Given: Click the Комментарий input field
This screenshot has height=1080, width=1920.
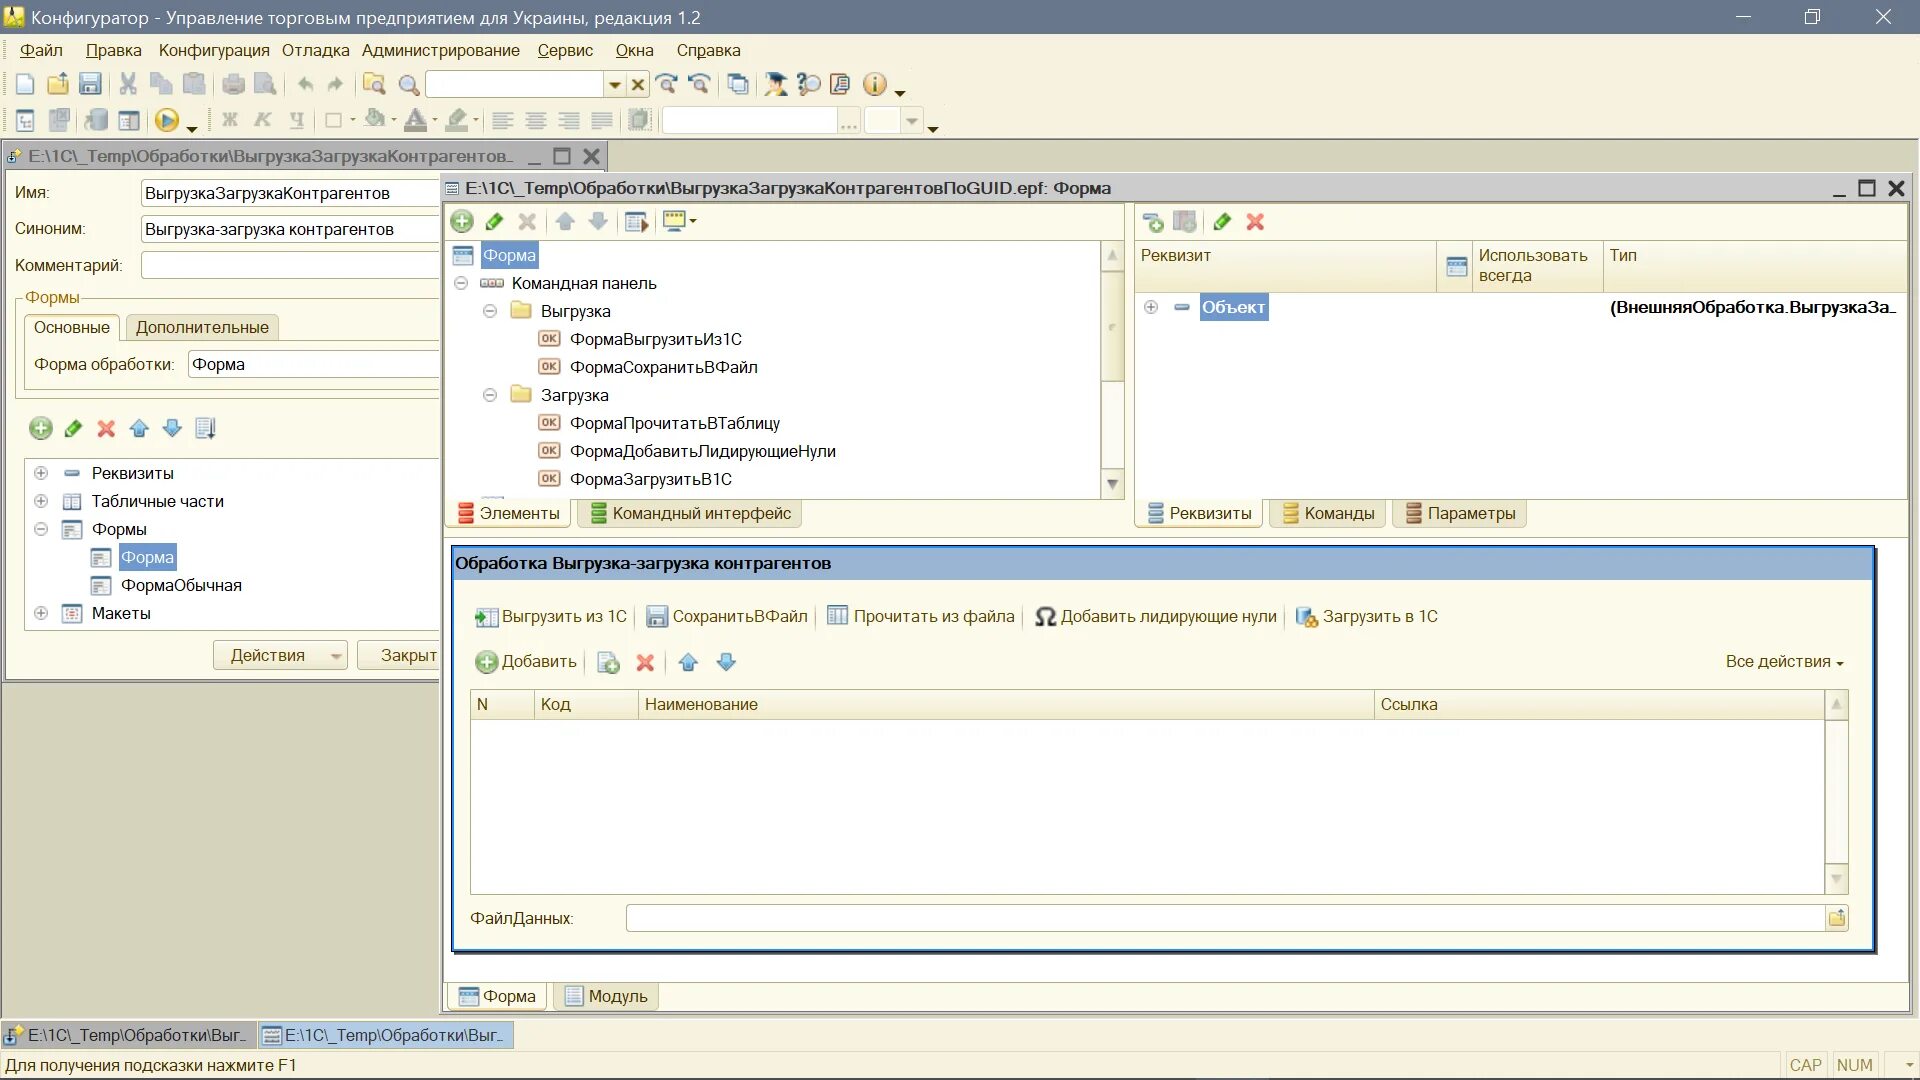Looking at the screenshot, I should pyautogui.click(x=290, y=265).
